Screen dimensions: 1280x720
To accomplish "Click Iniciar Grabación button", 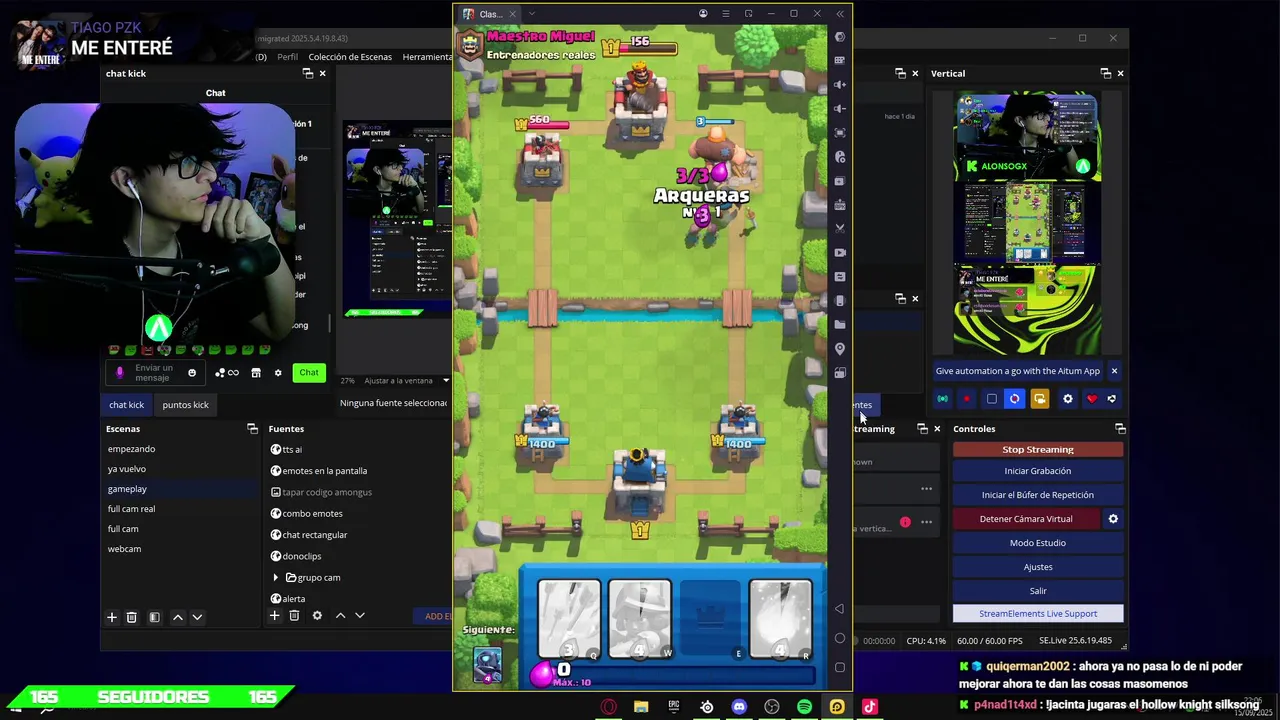I will click(1038, 471).
